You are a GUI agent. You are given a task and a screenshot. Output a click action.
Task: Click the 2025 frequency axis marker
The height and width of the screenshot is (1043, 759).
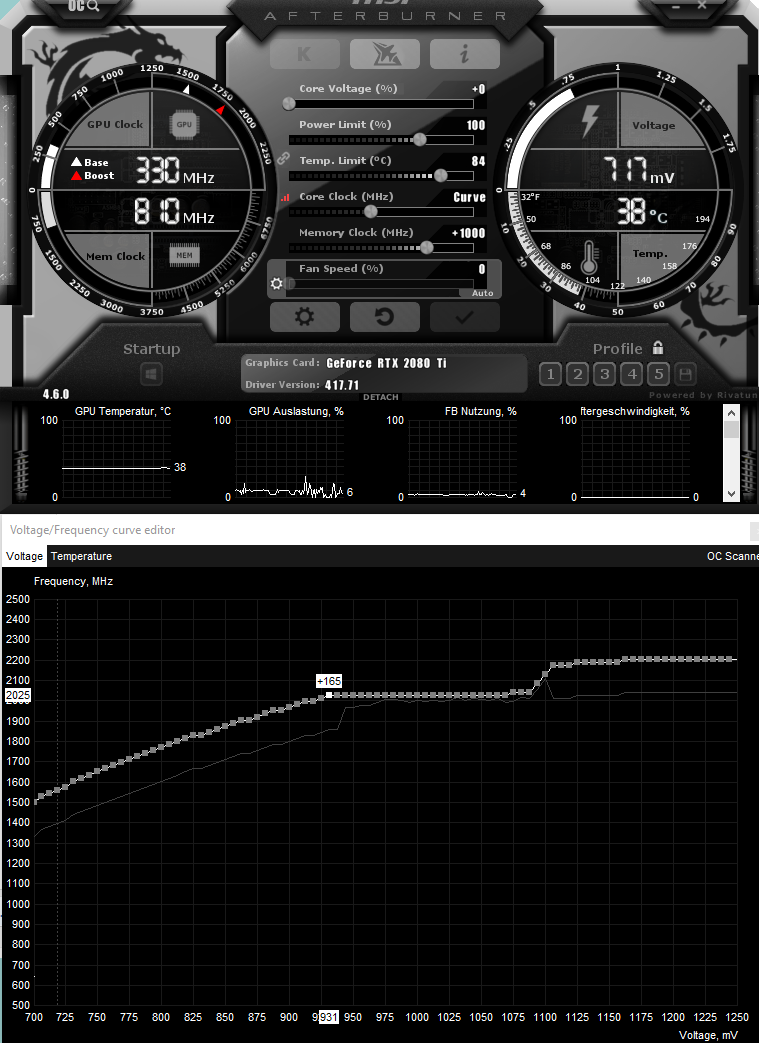[18, 695]
